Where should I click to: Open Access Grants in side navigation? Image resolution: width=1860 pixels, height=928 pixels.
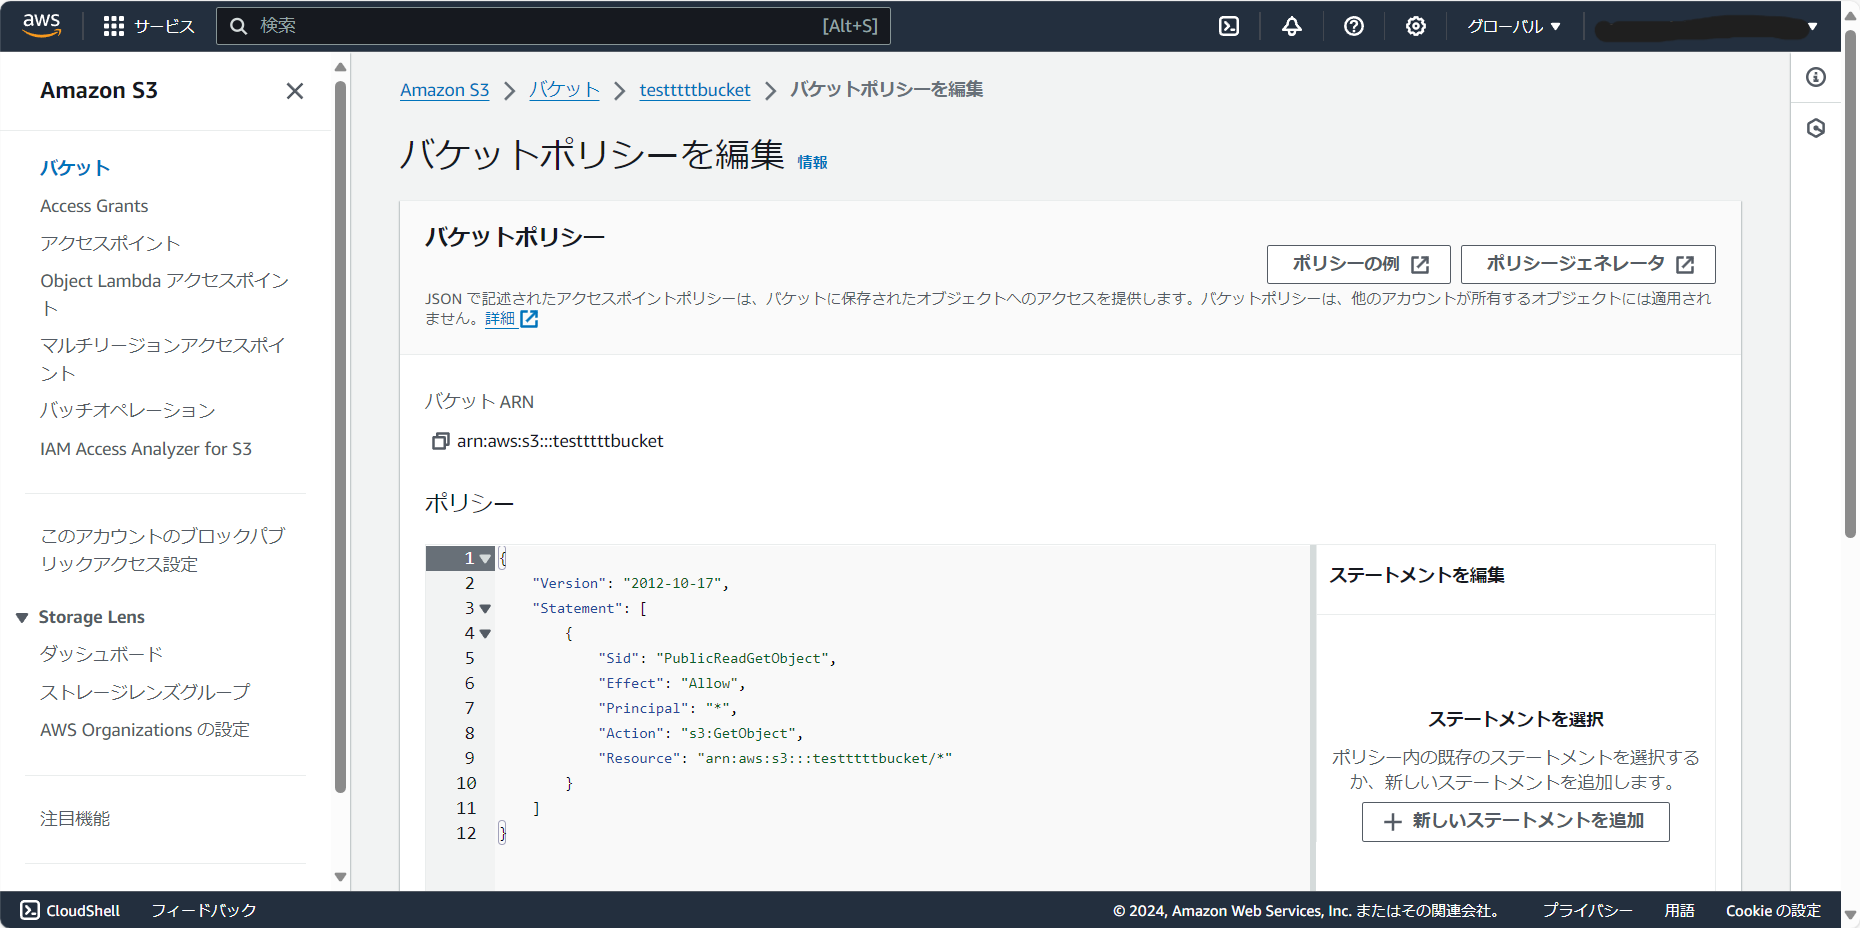point(94,206)
